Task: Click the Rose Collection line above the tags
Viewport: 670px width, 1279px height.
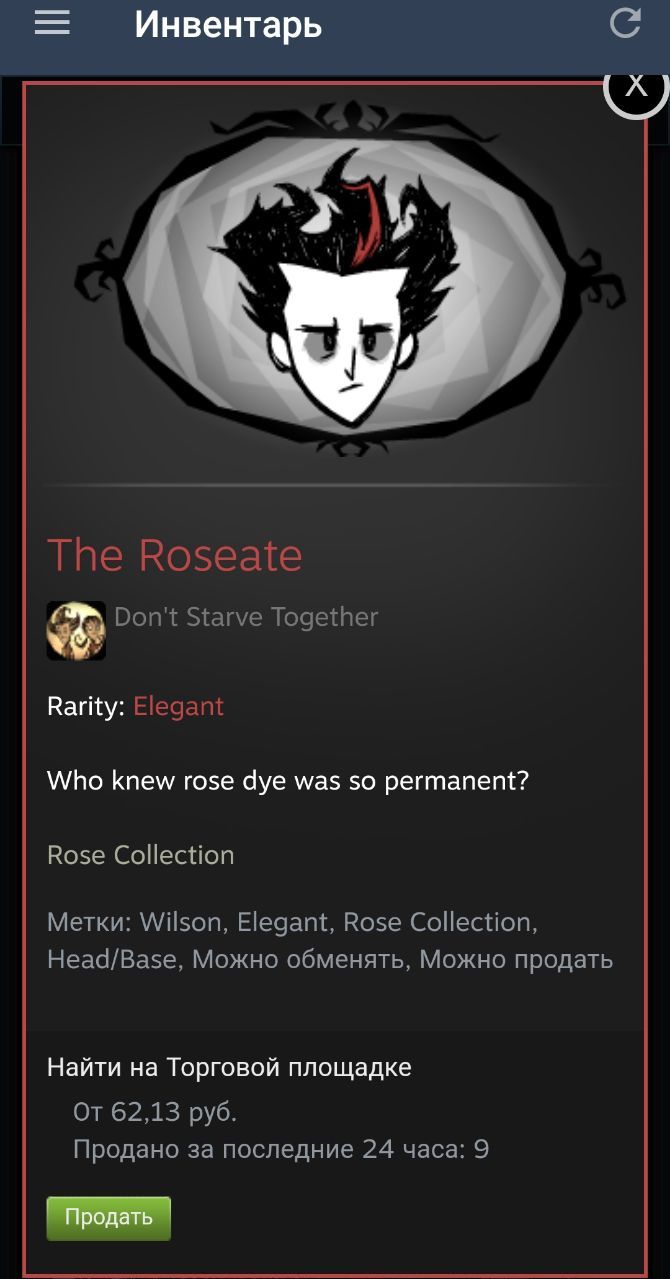Action: pos(141,855)
